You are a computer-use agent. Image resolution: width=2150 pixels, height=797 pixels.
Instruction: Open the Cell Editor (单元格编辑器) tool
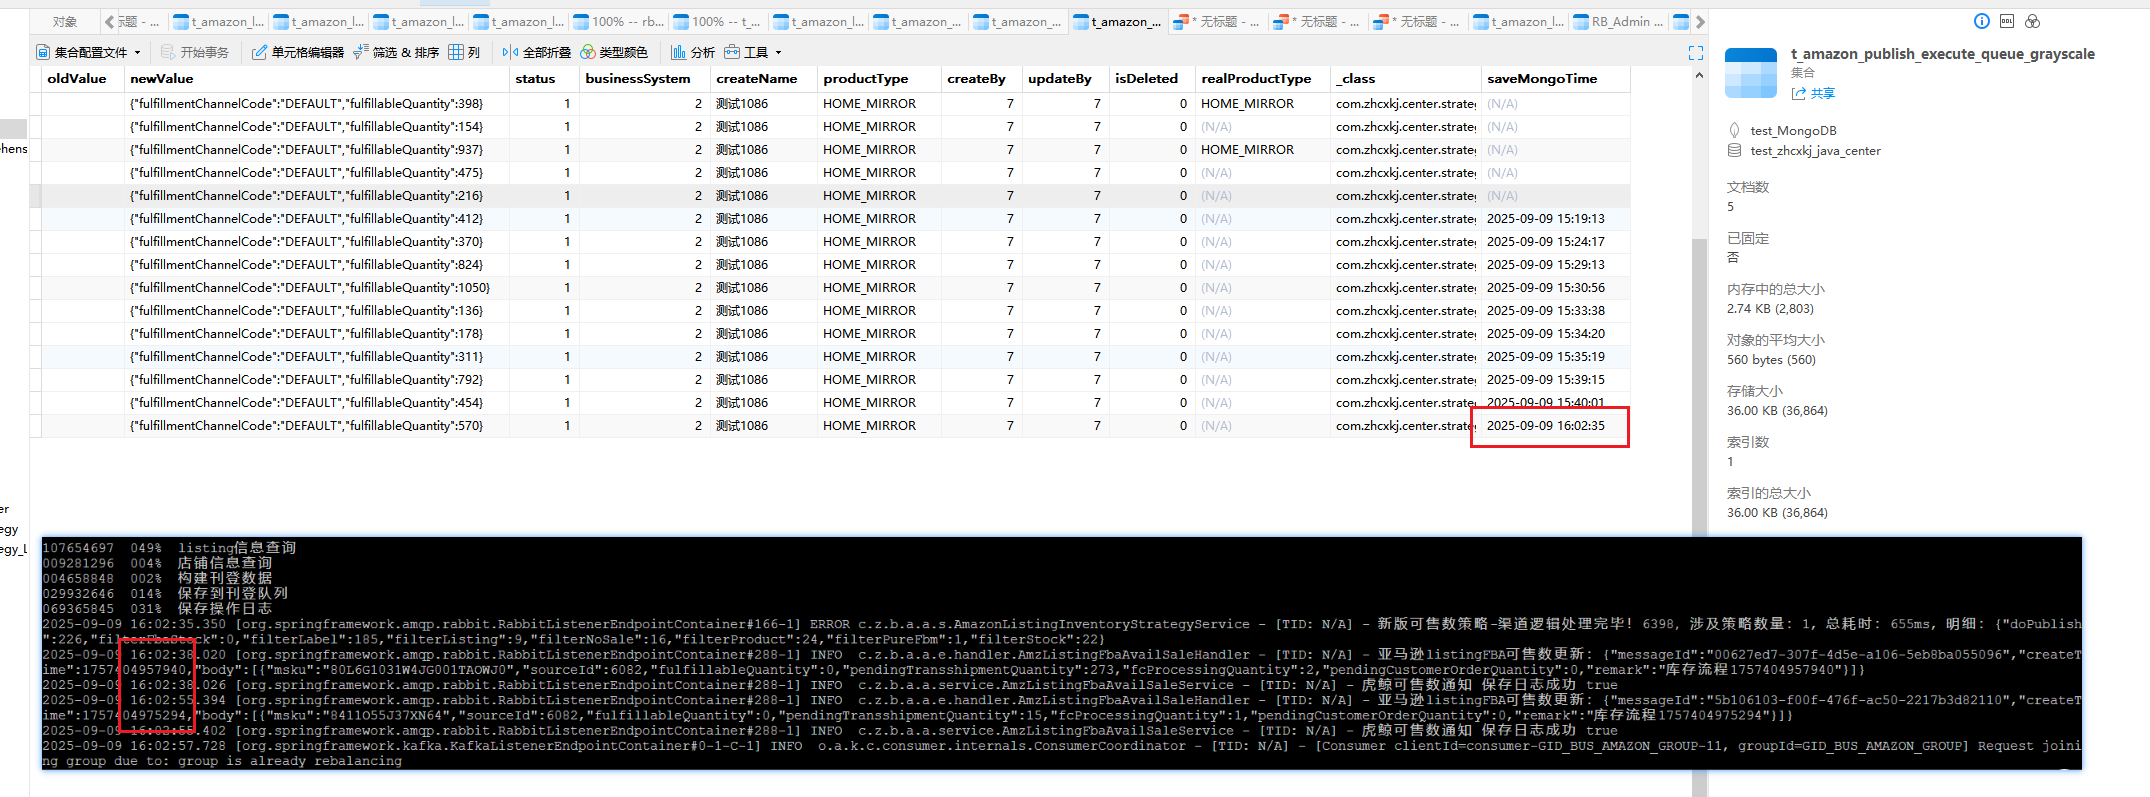pyautogui.click(x=298, y=52)
